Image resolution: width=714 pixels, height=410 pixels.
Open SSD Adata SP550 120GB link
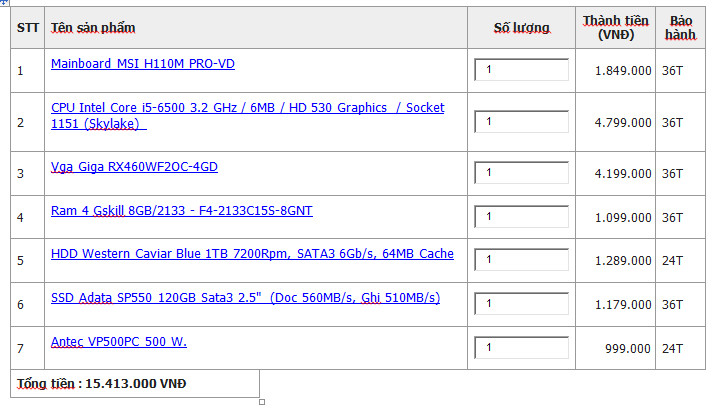click(245, 298)
